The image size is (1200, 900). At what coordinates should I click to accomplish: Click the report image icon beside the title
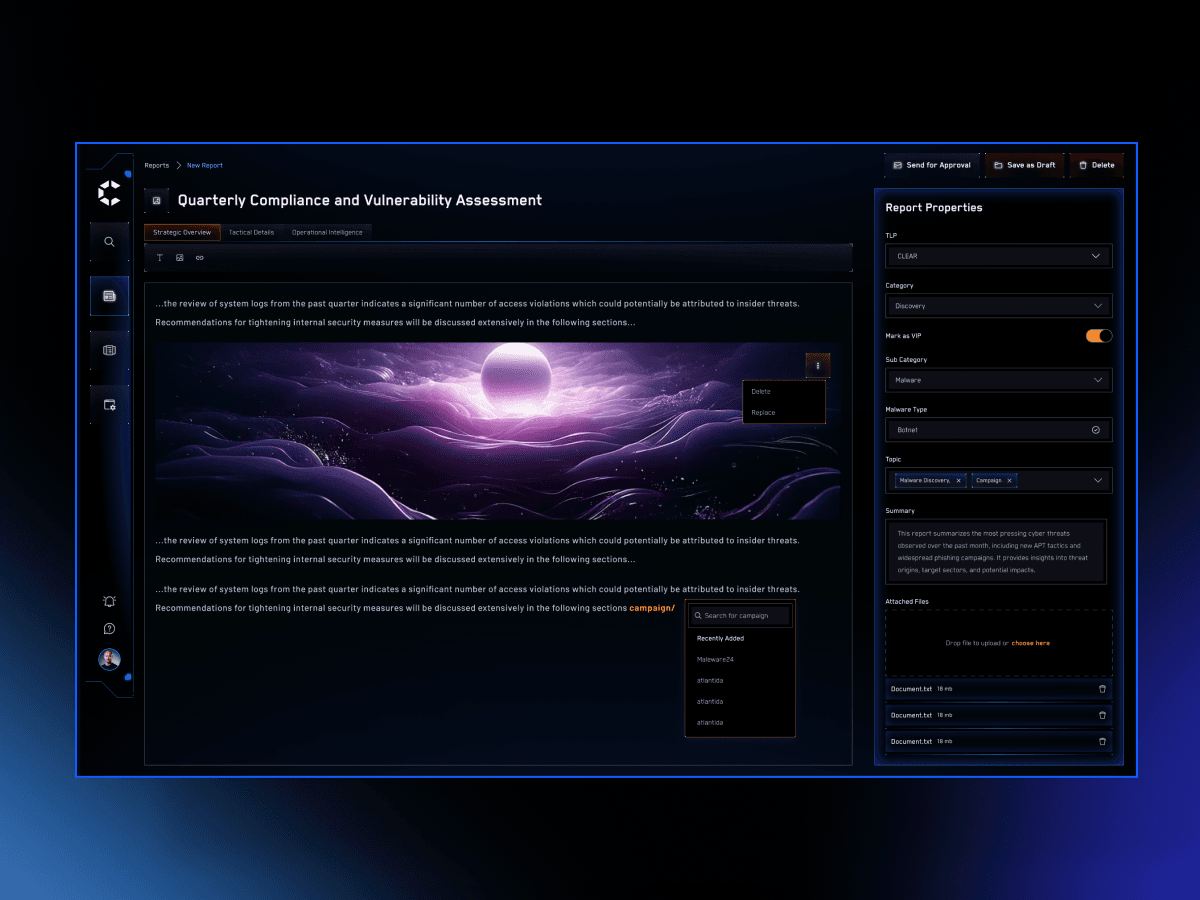(156, 201)
